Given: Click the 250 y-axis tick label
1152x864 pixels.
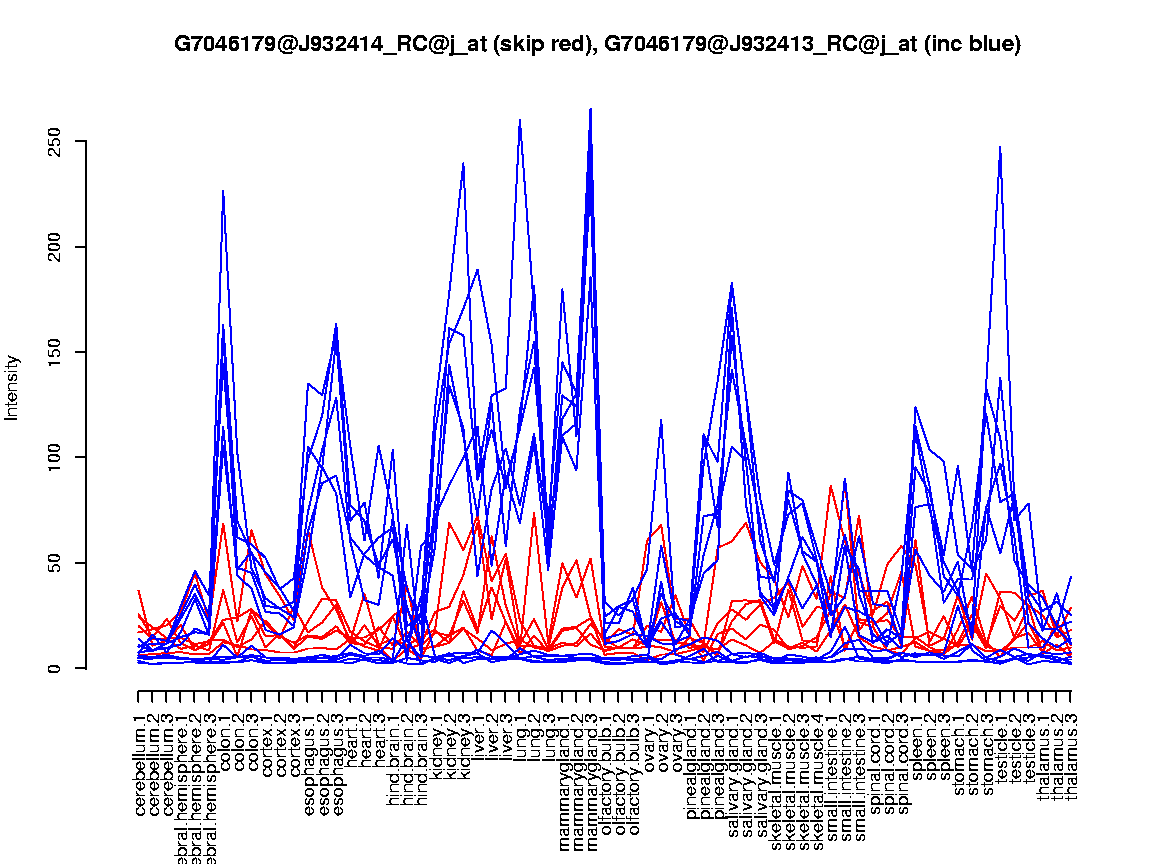Looking at the screenshot, I should pos(58,141).
